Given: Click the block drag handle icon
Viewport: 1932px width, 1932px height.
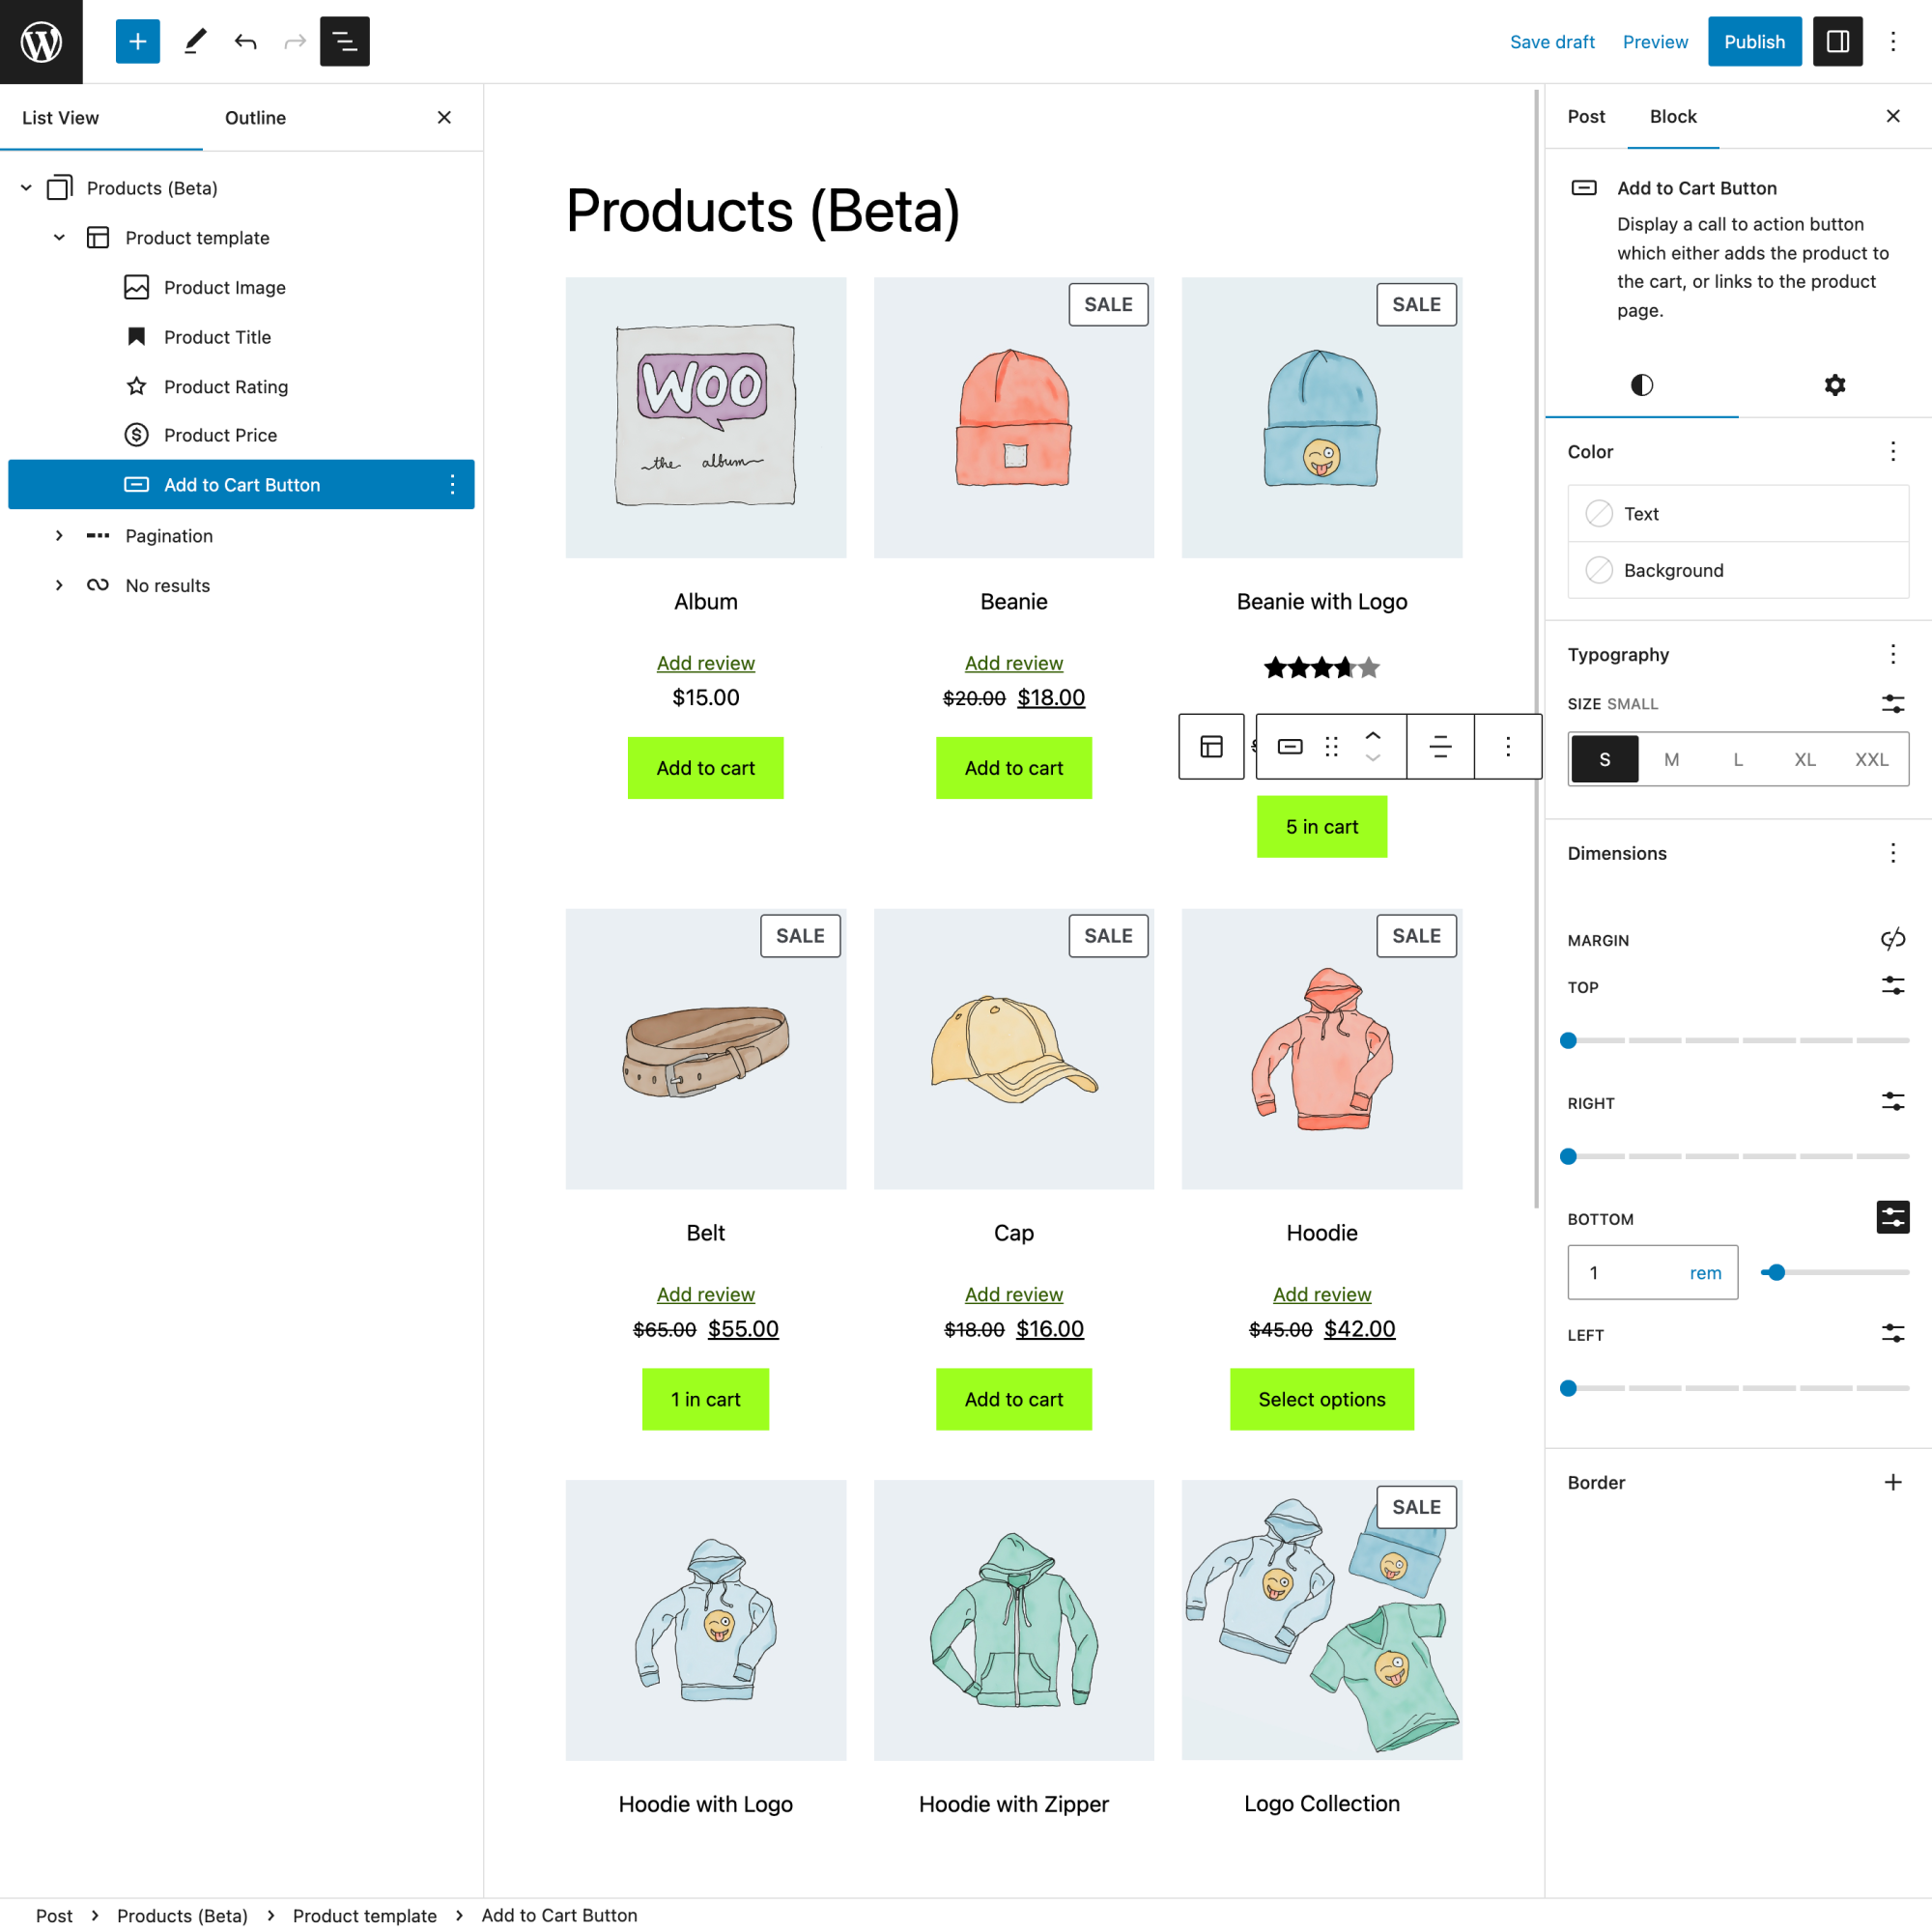Looking at the screenshot, I should [1331, 746].
